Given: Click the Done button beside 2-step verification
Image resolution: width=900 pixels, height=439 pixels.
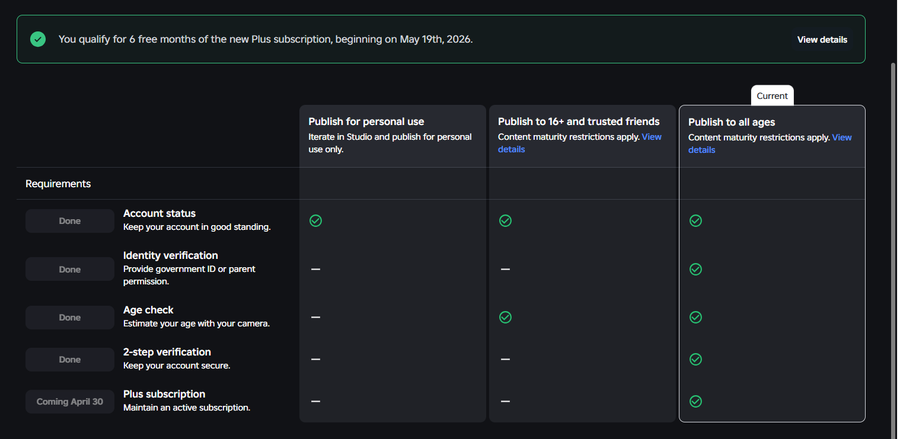Looking at the screenshot, I should (70, 359).
